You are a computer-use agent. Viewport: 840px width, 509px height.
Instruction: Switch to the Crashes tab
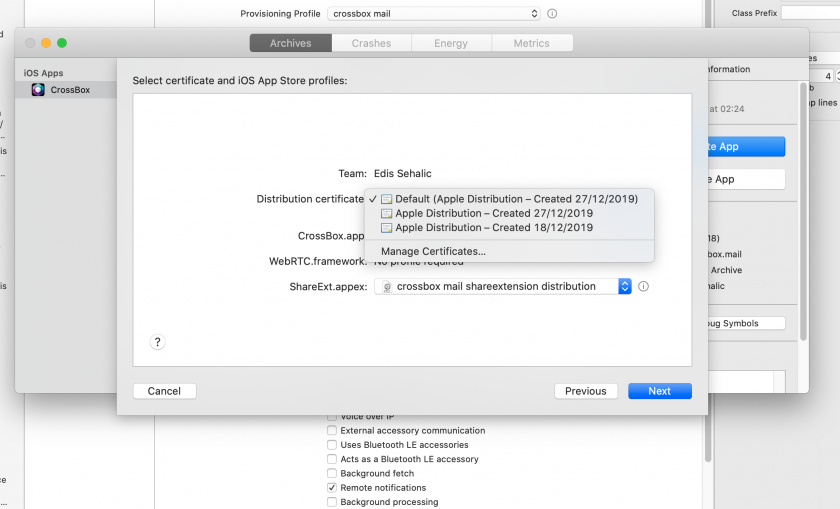click(x=371, y=43)
